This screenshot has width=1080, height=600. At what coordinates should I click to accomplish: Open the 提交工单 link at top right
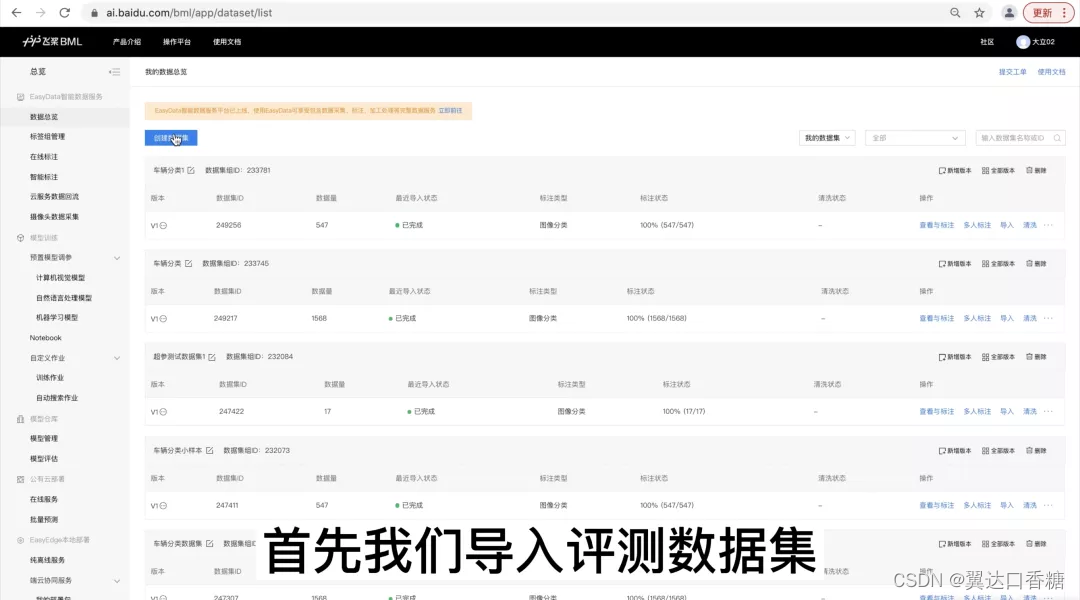pyautogui.click(x=1012, y=71)
